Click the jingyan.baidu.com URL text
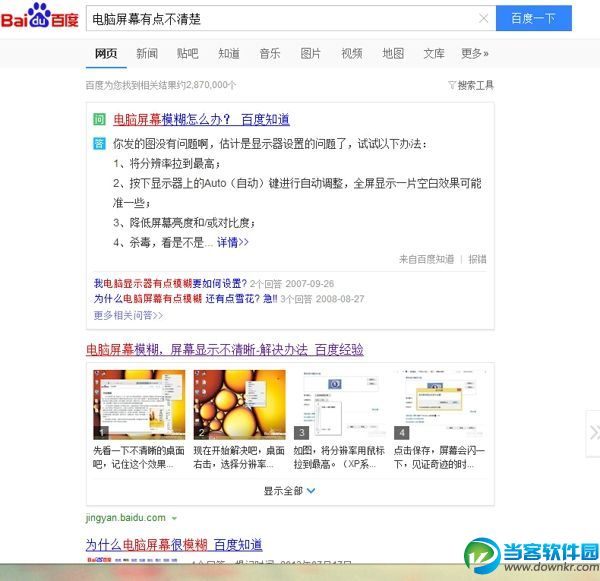Image resolution: width=600 pixels, height=581 pixels. coord(126,518)
